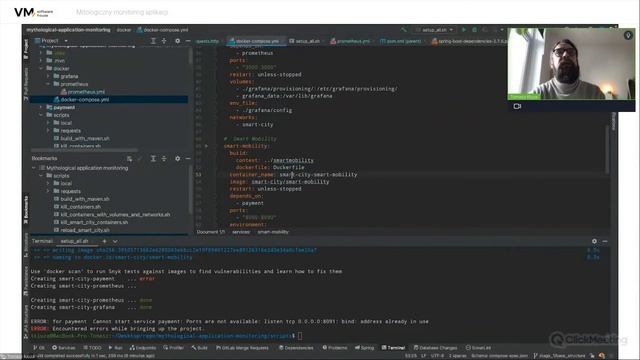Expand the grafana folder in Project tree
Image resolution: width=640 pixels, height=360 pixels.
click(48, 76)
